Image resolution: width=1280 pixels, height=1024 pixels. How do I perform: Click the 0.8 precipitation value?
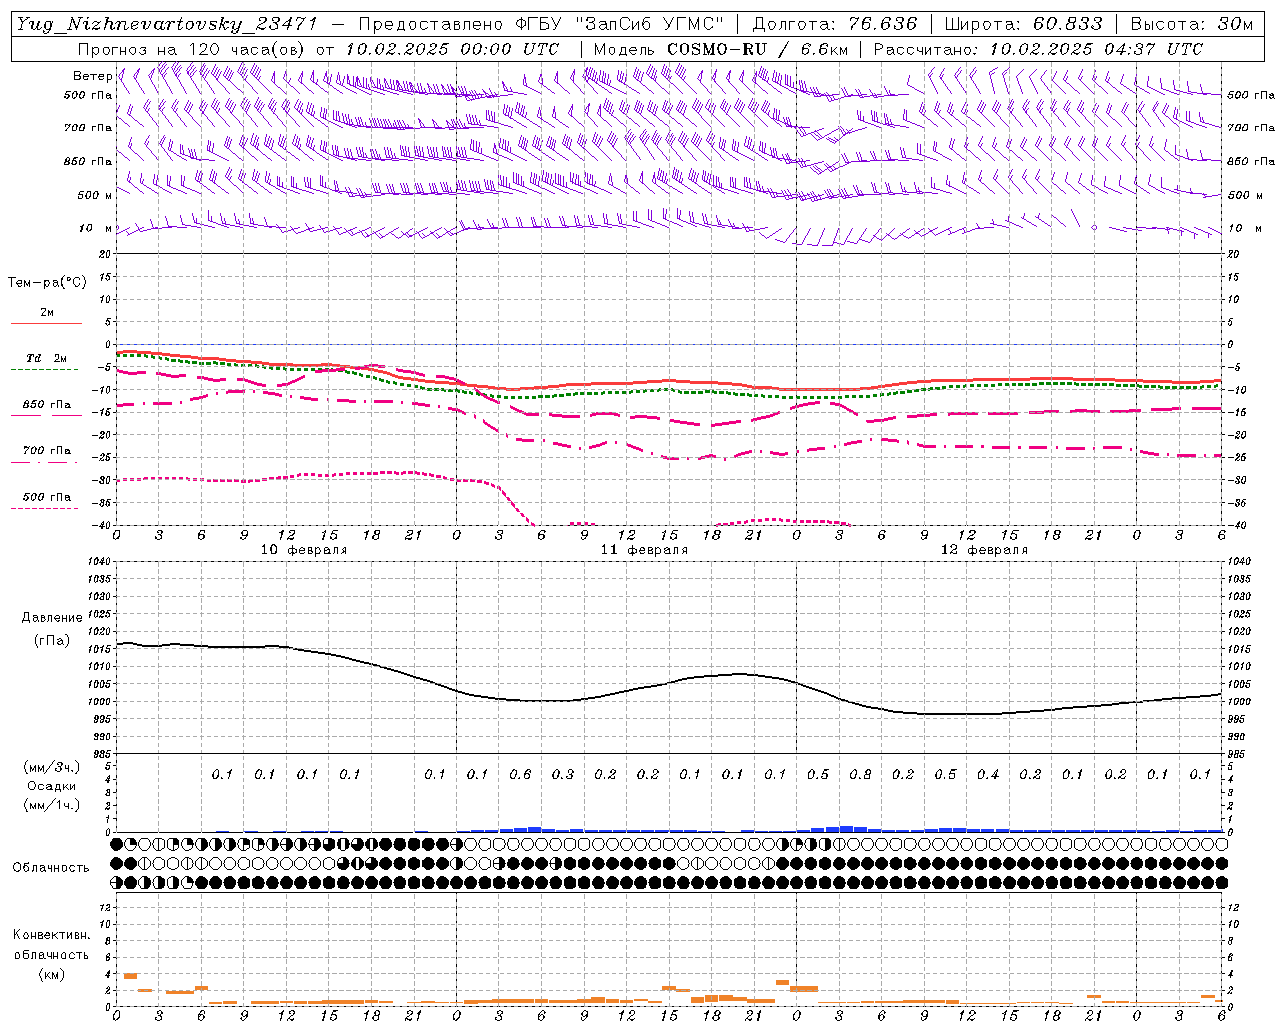pyautogui.click(x=860, y=774)
